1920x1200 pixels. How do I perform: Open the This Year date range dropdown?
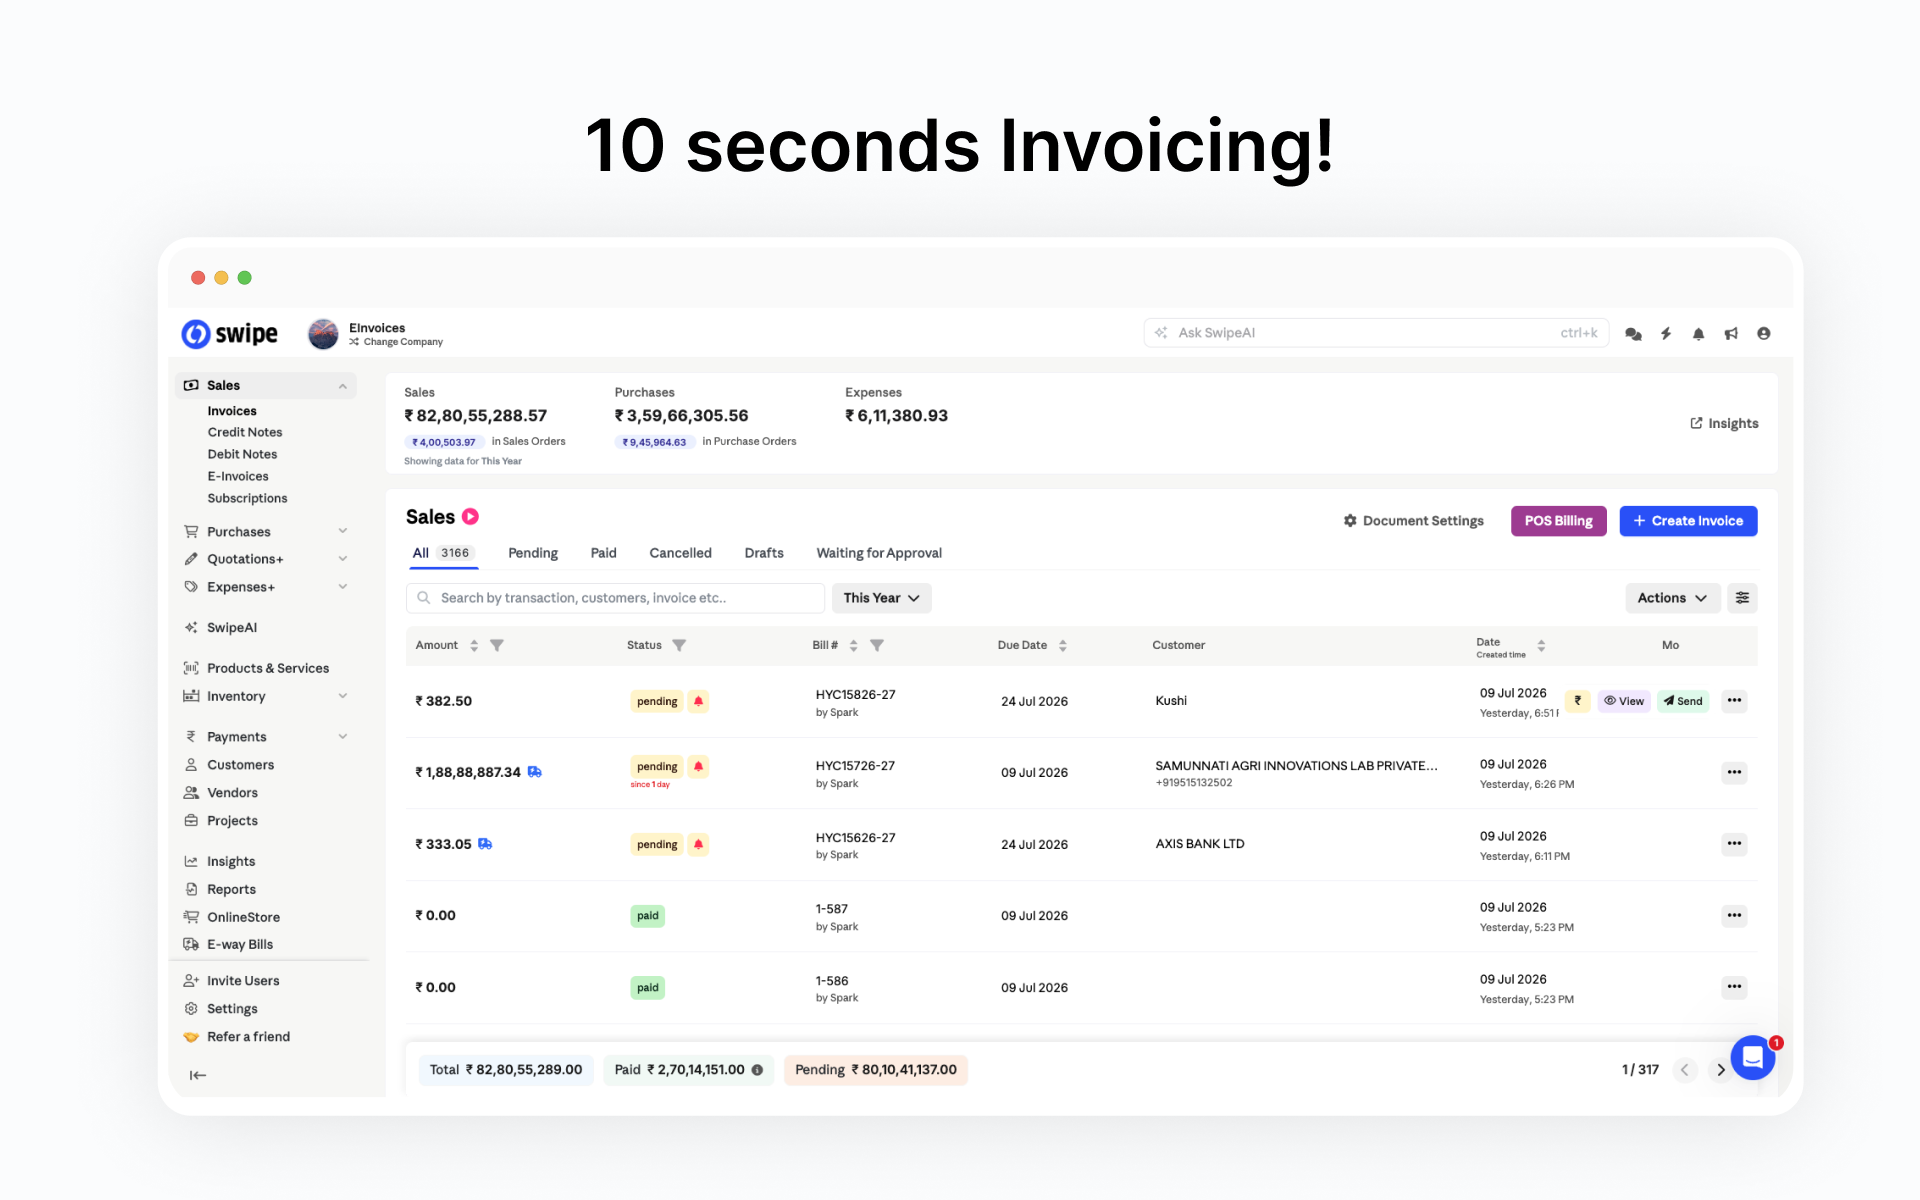pyautogui.click(x=881, y=598)
